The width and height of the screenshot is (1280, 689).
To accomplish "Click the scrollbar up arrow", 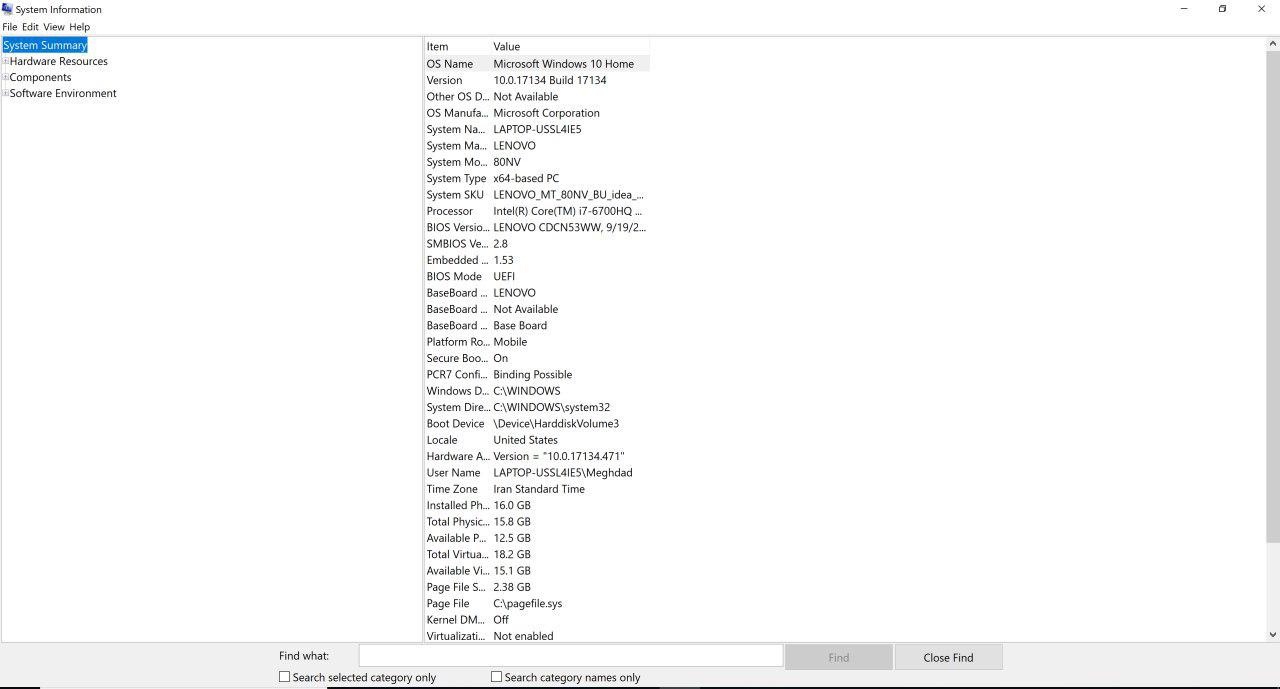I will tap(1272, 44).
